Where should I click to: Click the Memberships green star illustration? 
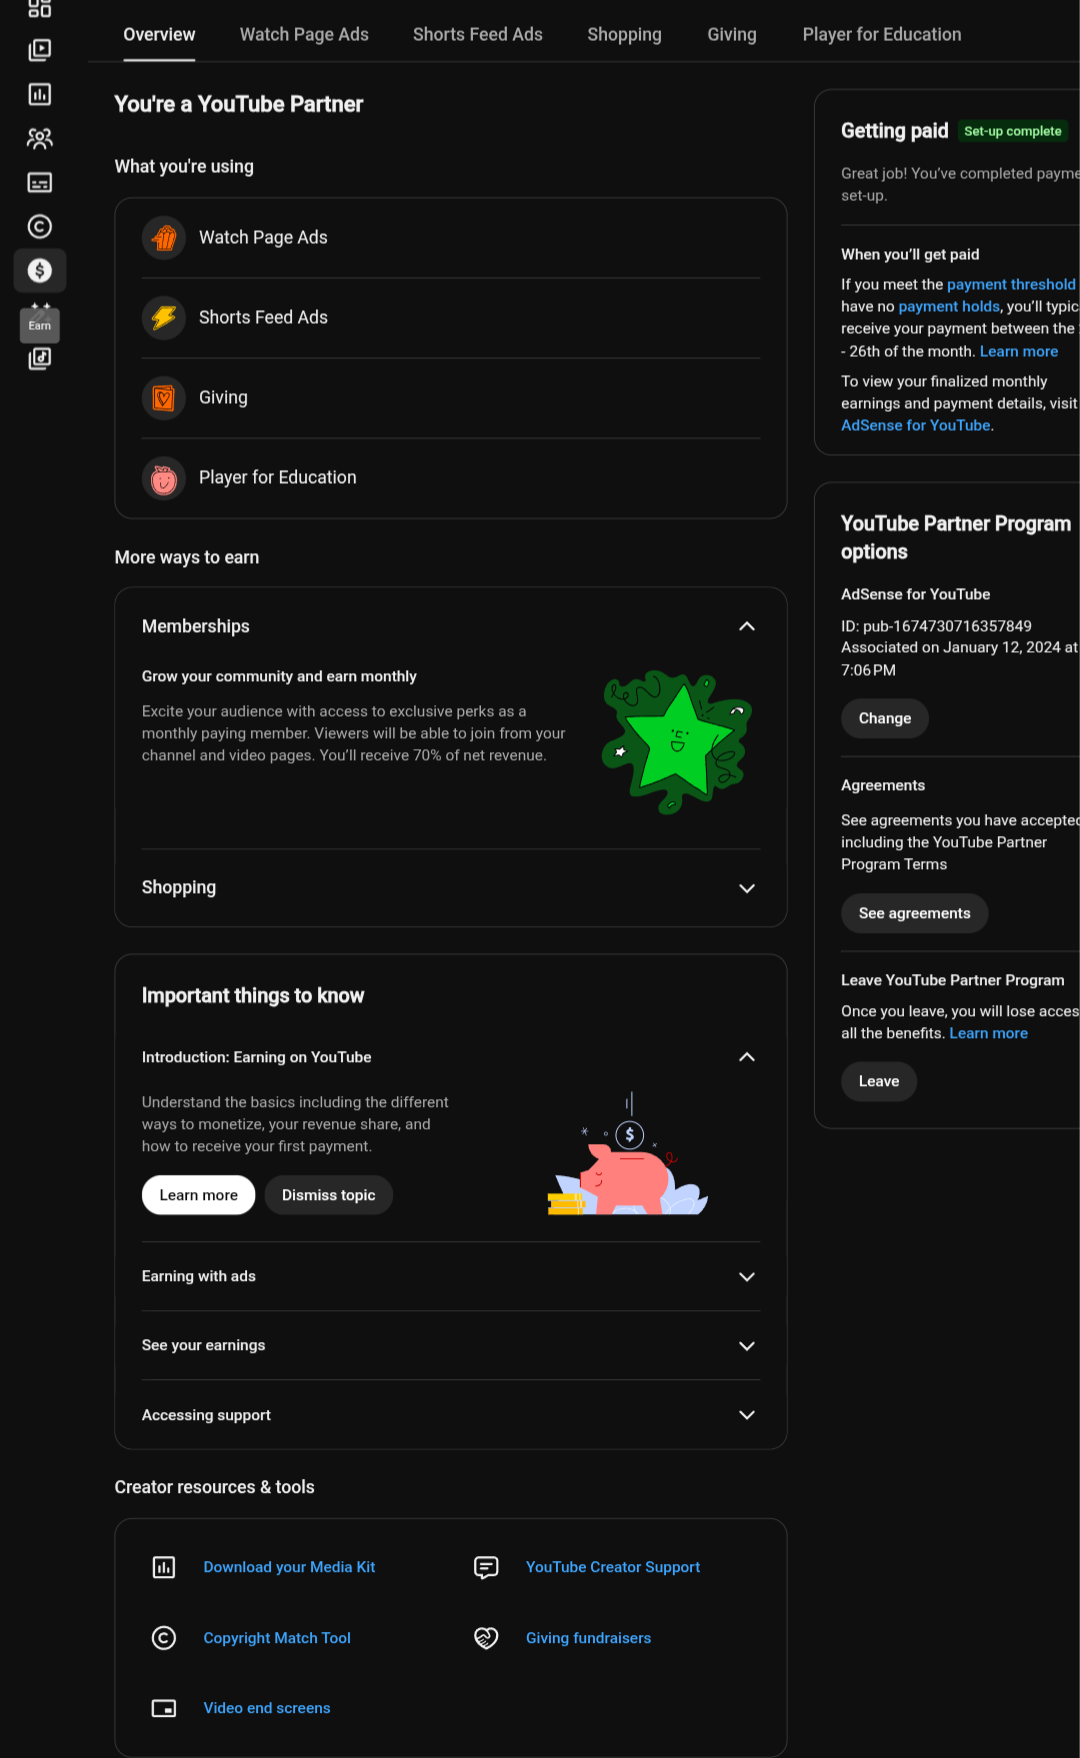click(x=677, y=741)
